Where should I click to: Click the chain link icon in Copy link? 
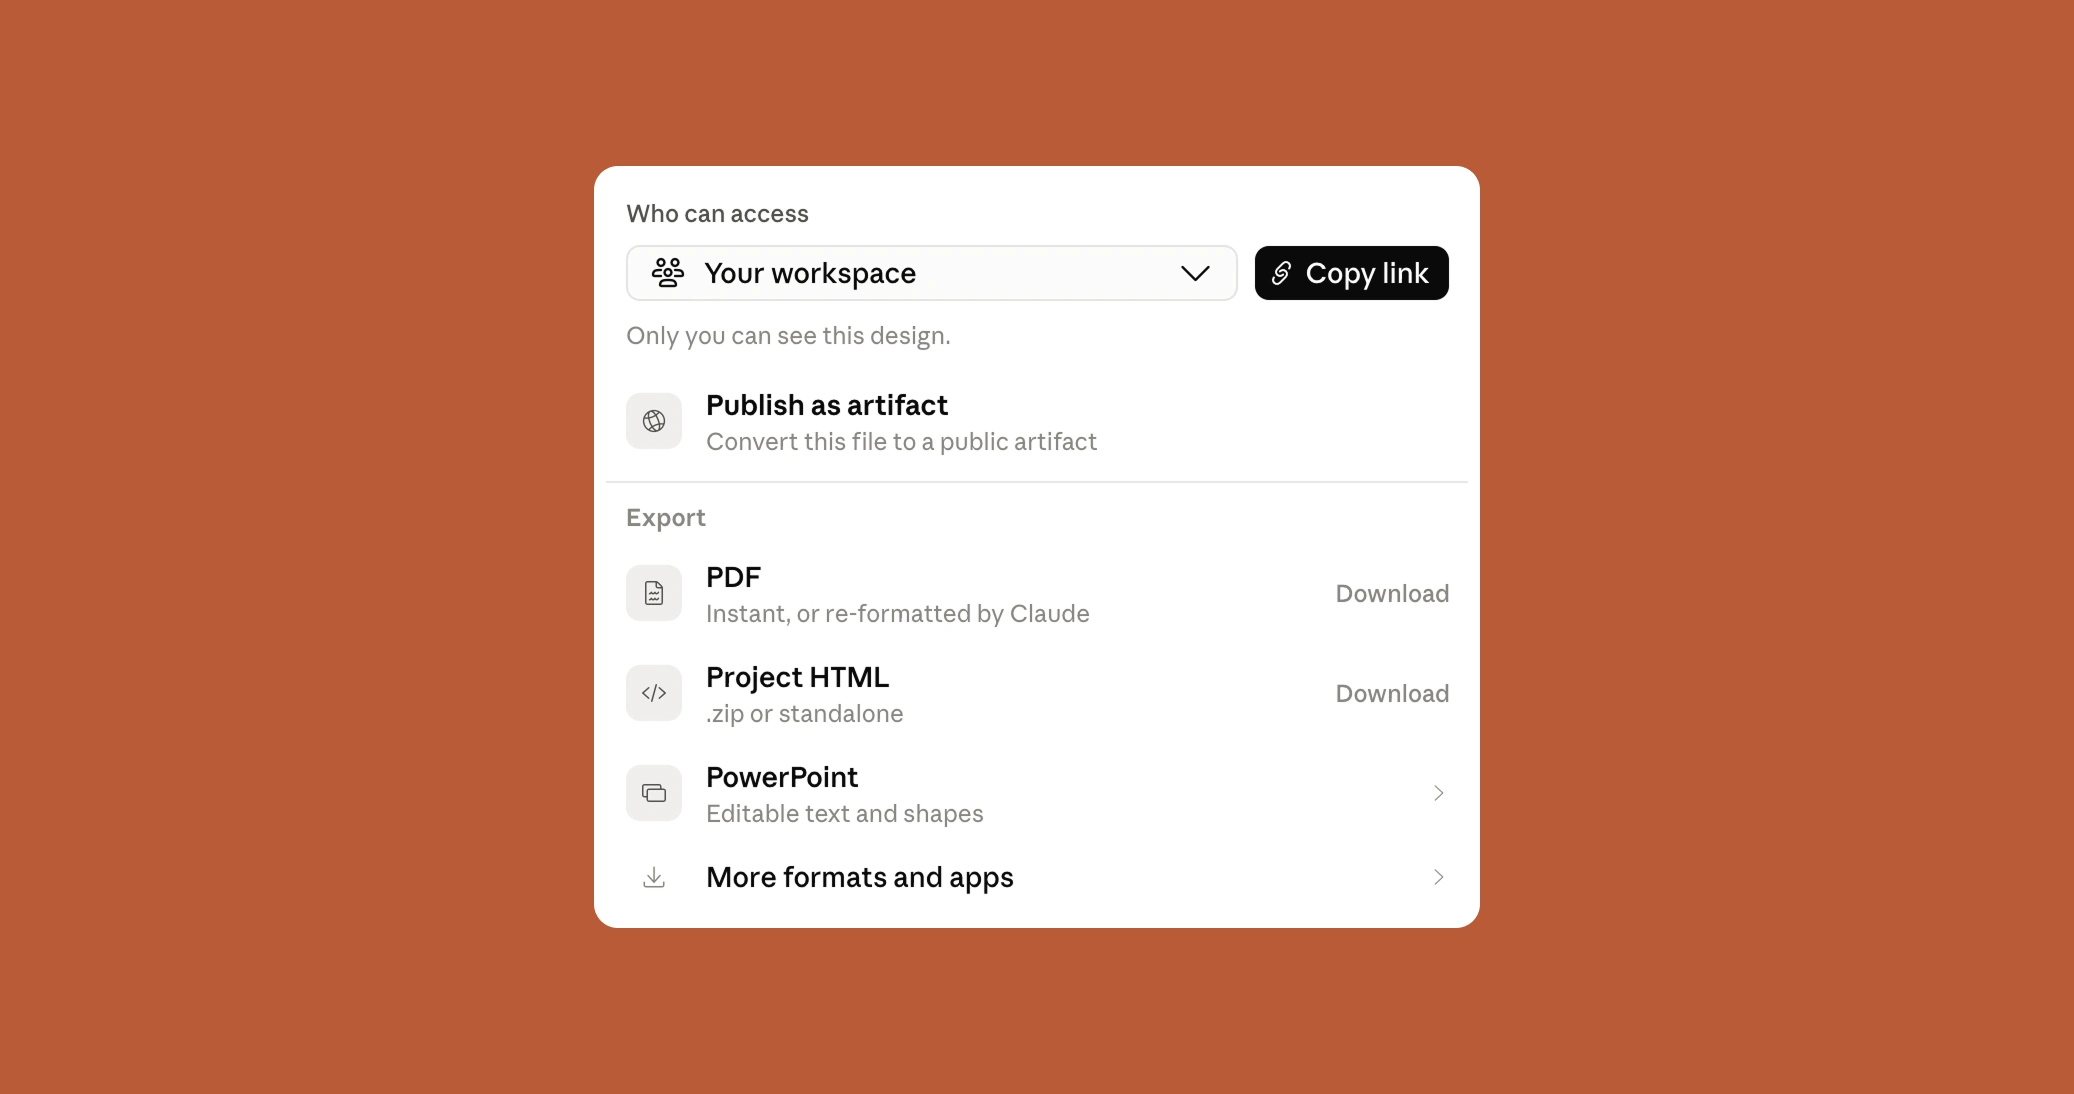pyautogui.click(x=1281, y=273)
